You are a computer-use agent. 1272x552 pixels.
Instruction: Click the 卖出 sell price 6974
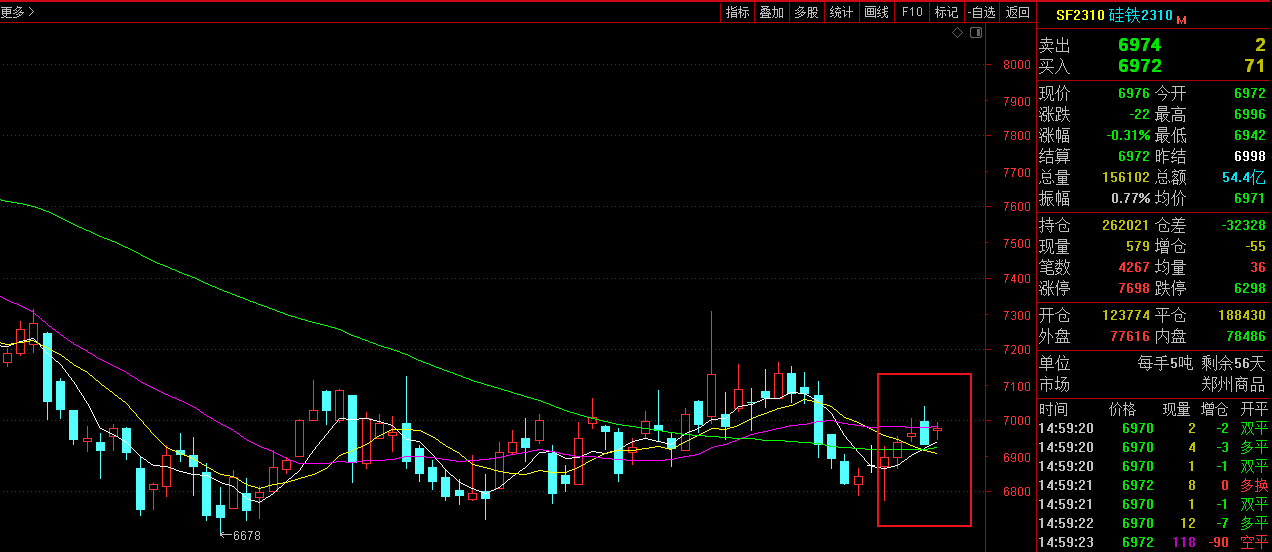coord(1139,45)
